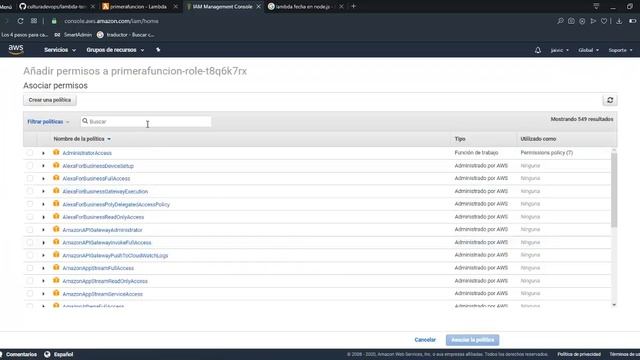Image resolution: width=640 pixels, height=360 pixels.
Task: Click Asociar la política button
Action: 472,340
